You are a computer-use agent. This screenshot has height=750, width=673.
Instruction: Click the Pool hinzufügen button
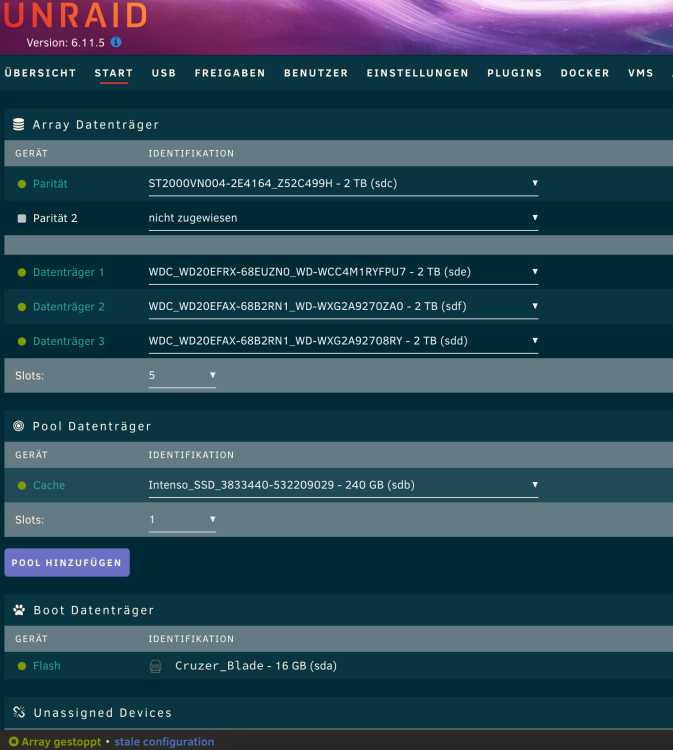pyautogui.click(x=67, y=562)
